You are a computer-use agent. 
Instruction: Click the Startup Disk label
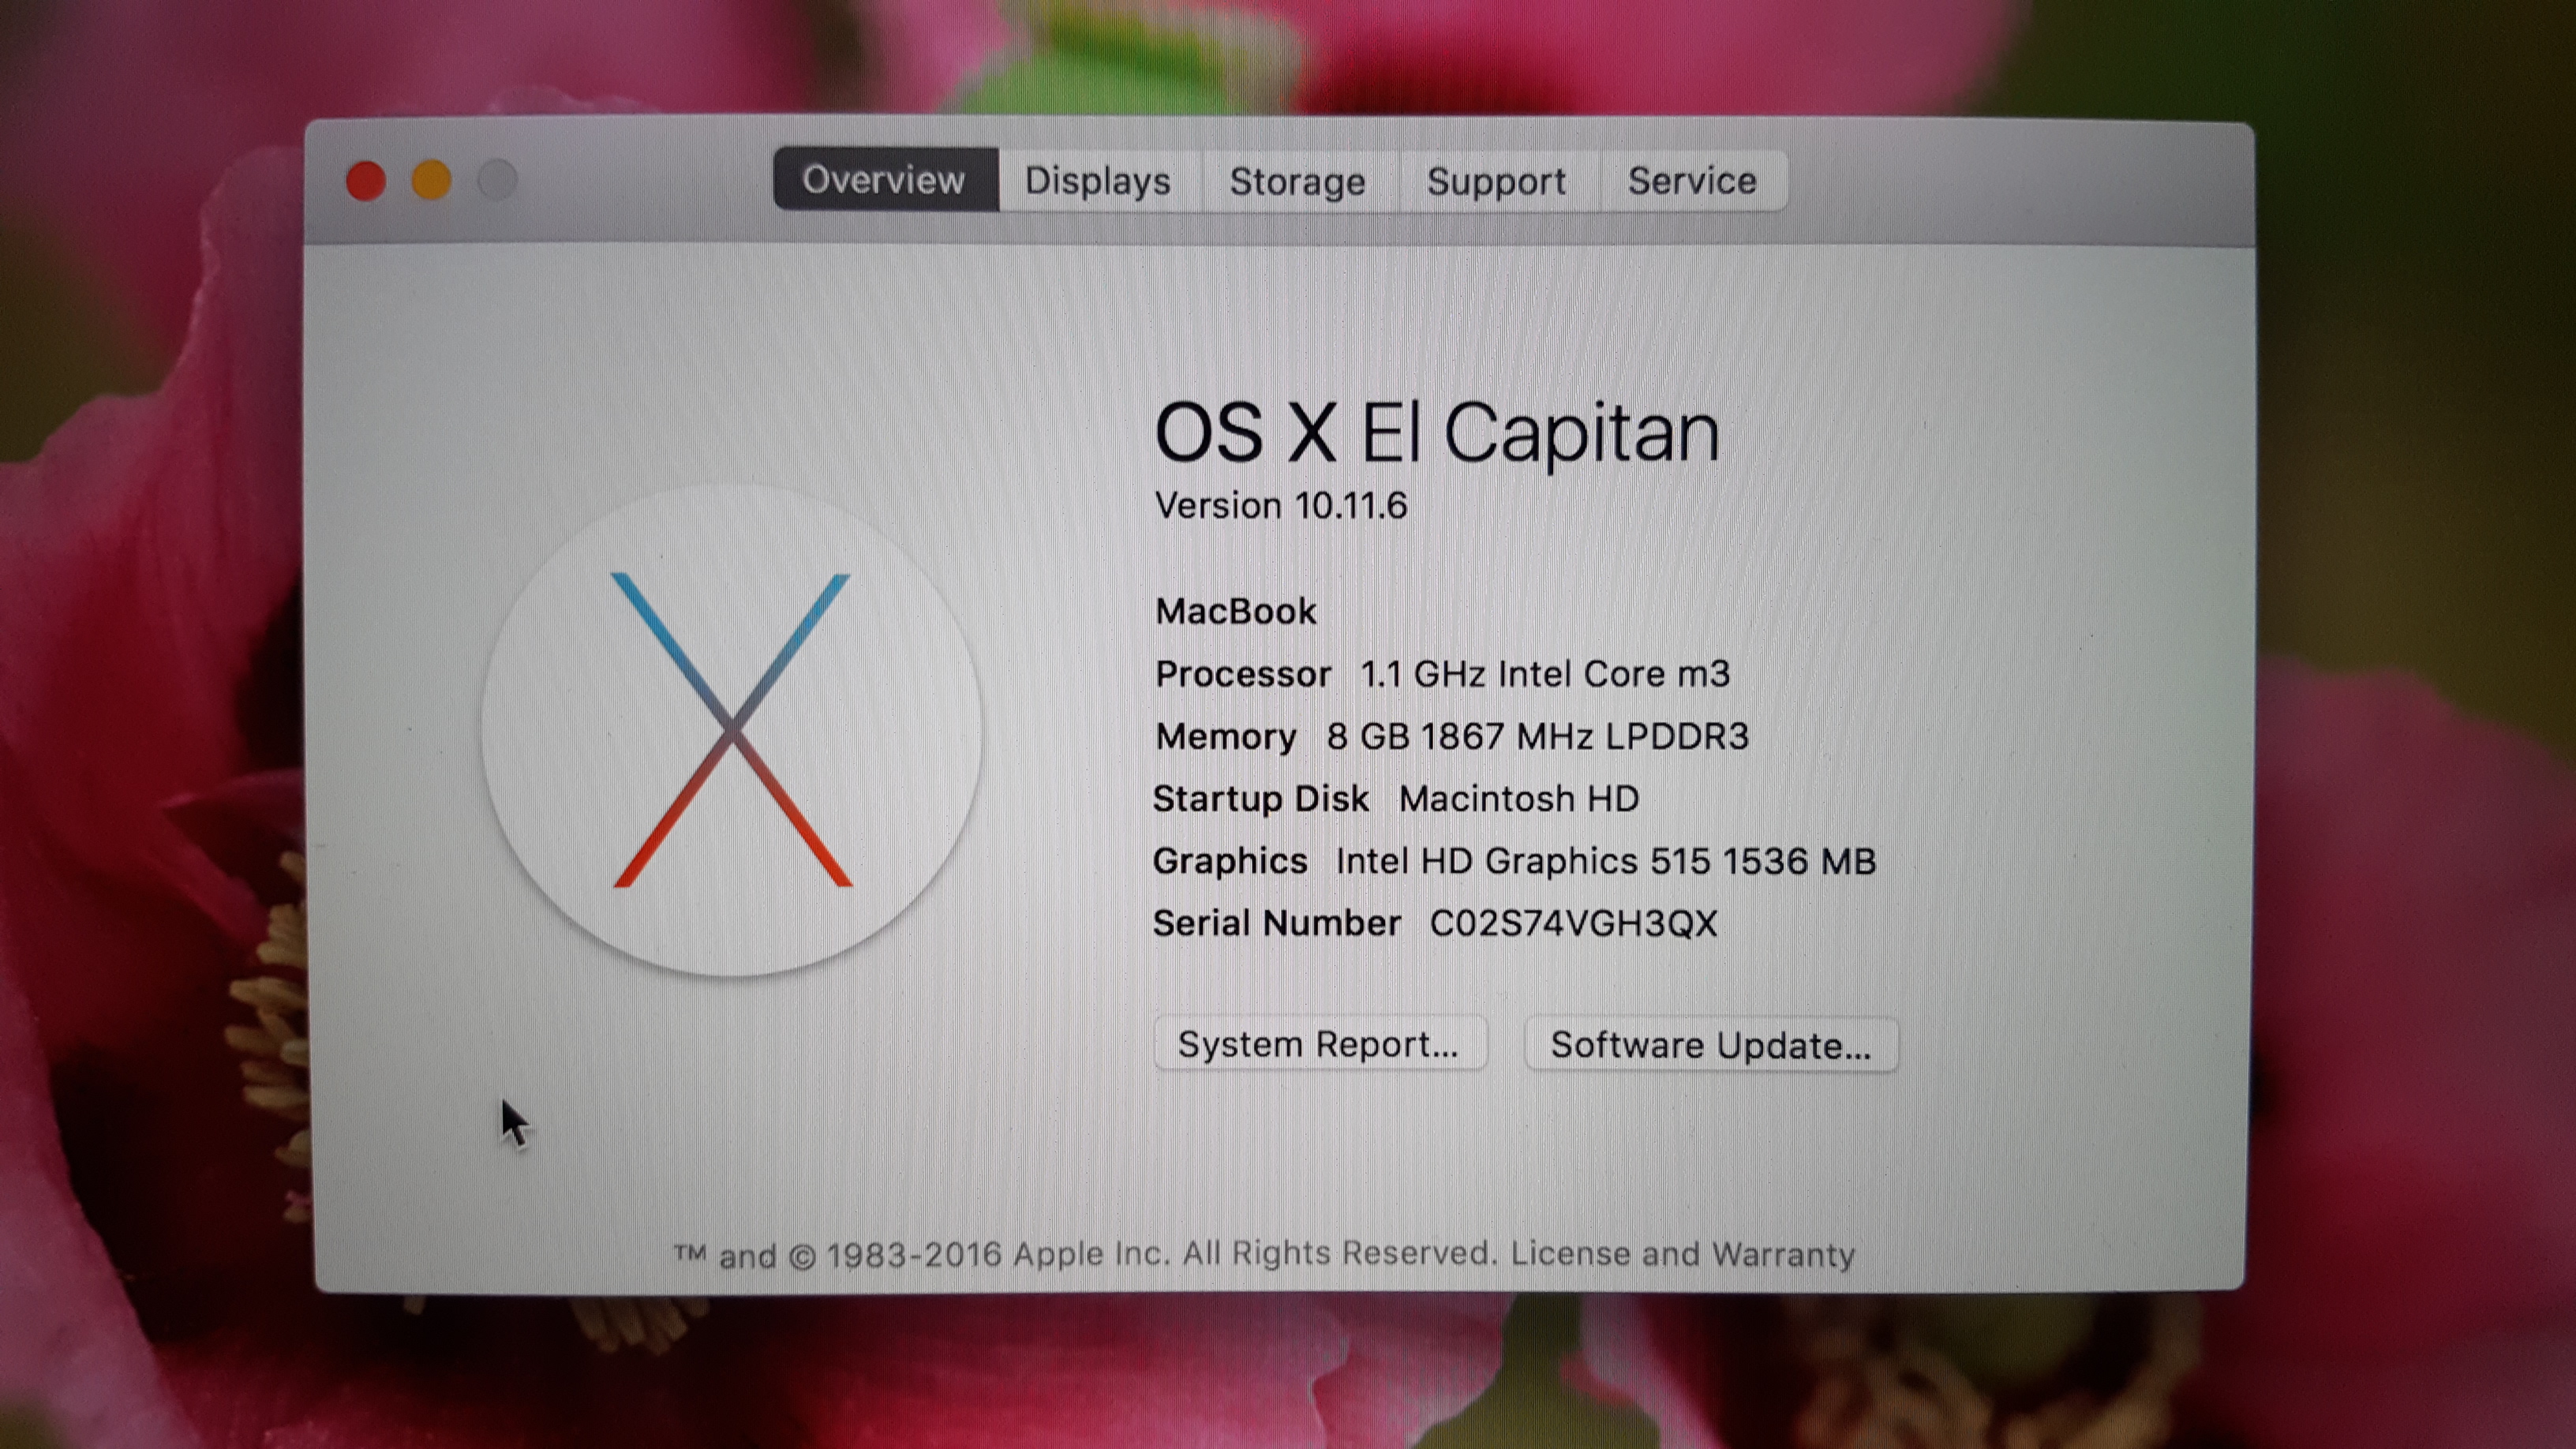coord(1261,799)
